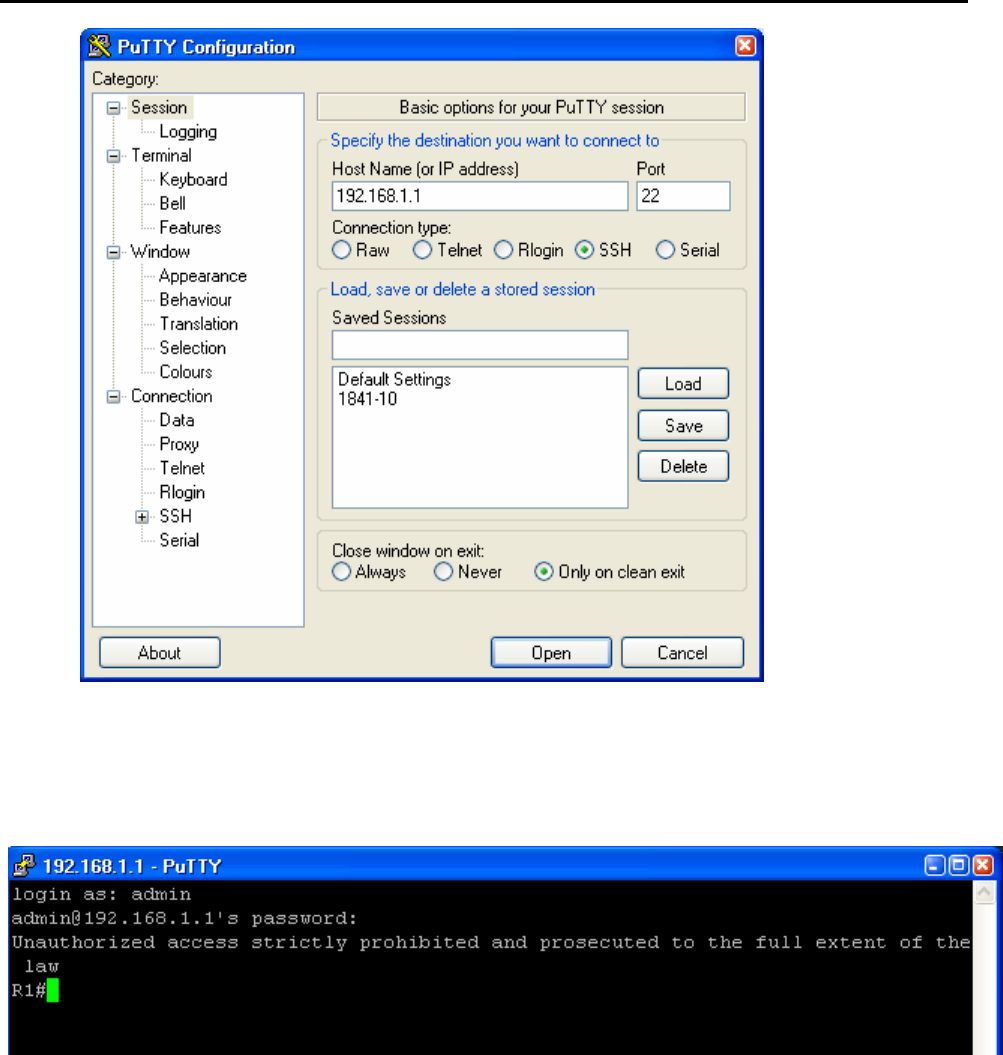Collapse the Terminal tree node

coord(114,156)
